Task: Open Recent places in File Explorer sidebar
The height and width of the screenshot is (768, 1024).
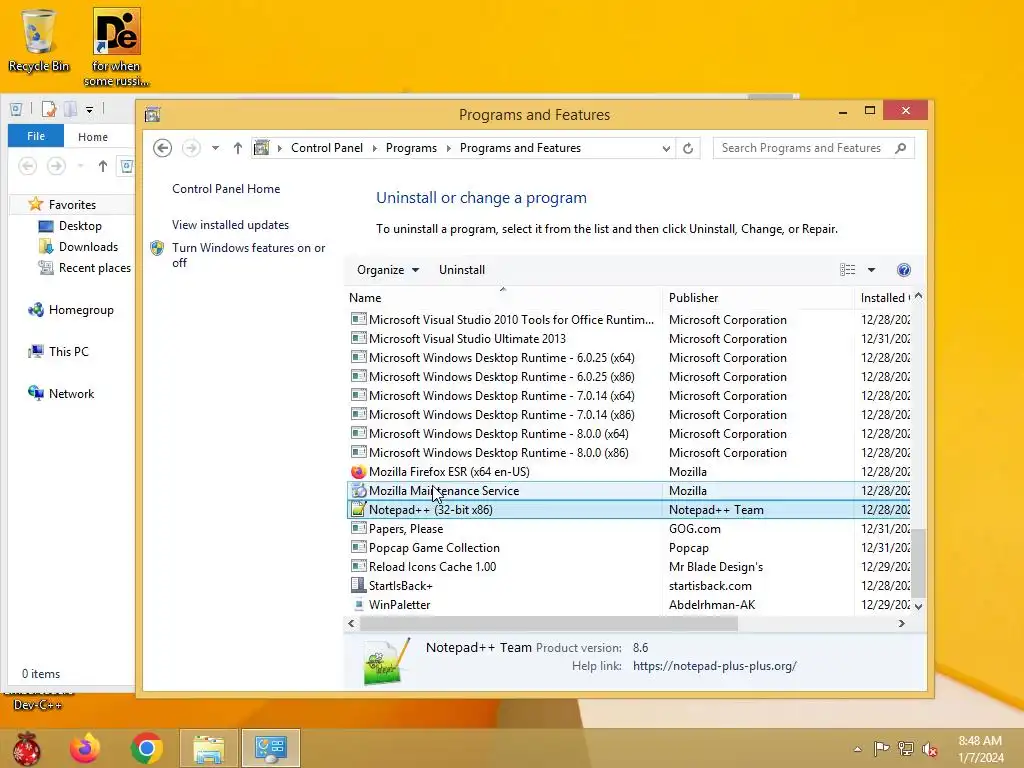Action: tap(94, 268)
